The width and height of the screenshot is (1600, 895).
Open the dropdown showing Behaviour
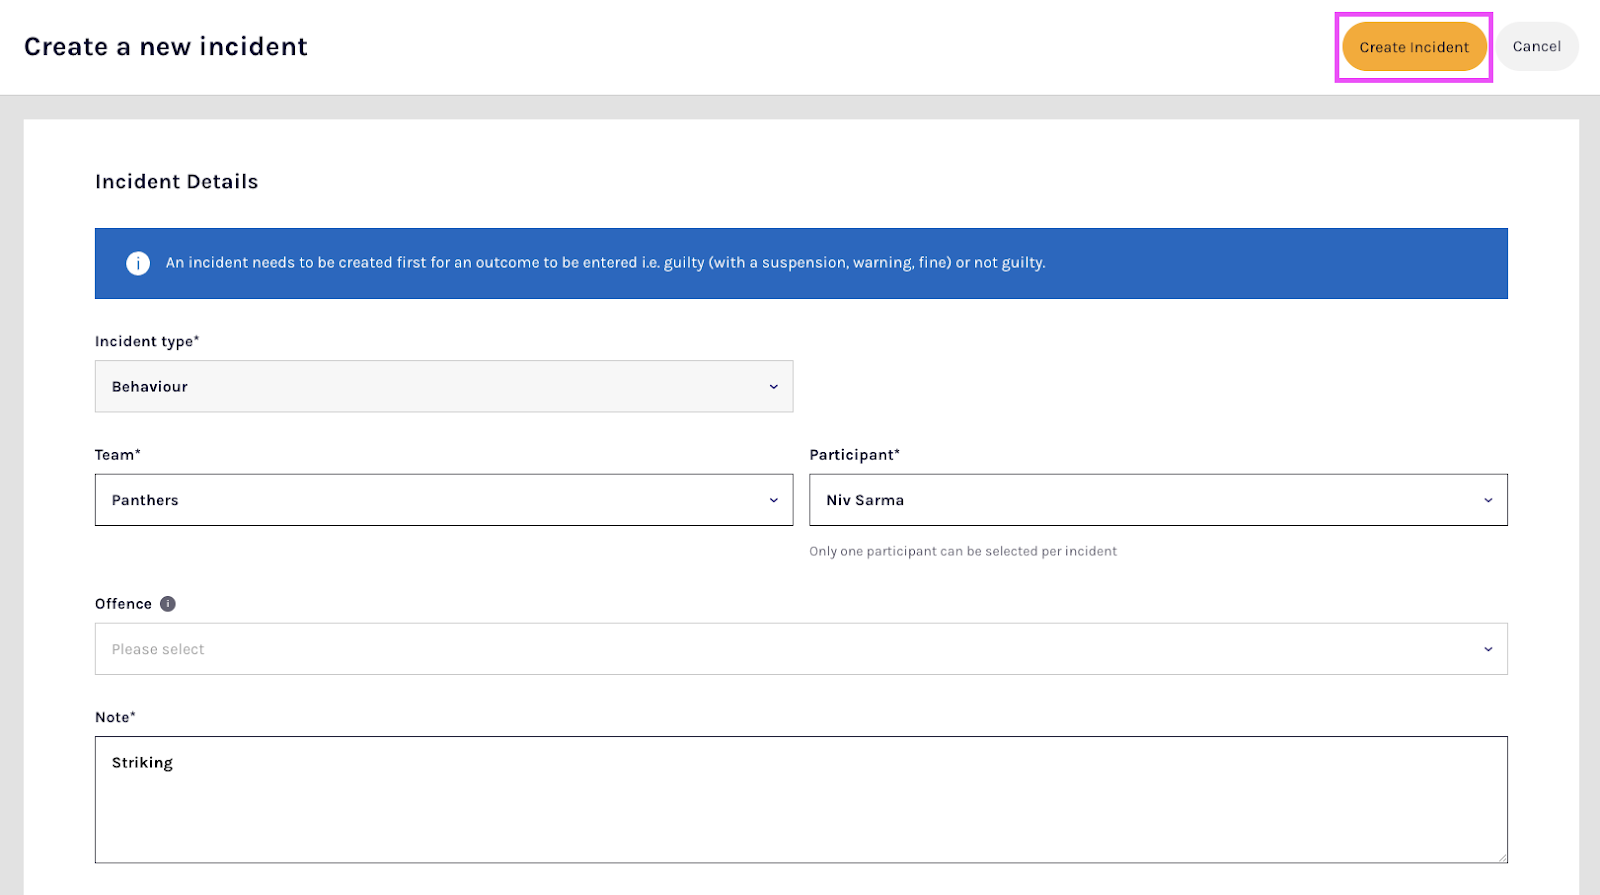tap(443, 387)
